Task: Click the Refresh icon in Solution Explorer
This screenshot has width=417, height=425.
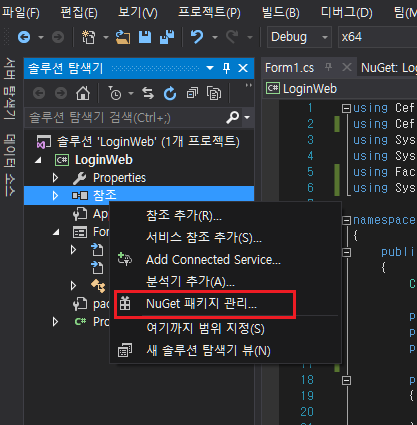Action: [x=170, y=93]
